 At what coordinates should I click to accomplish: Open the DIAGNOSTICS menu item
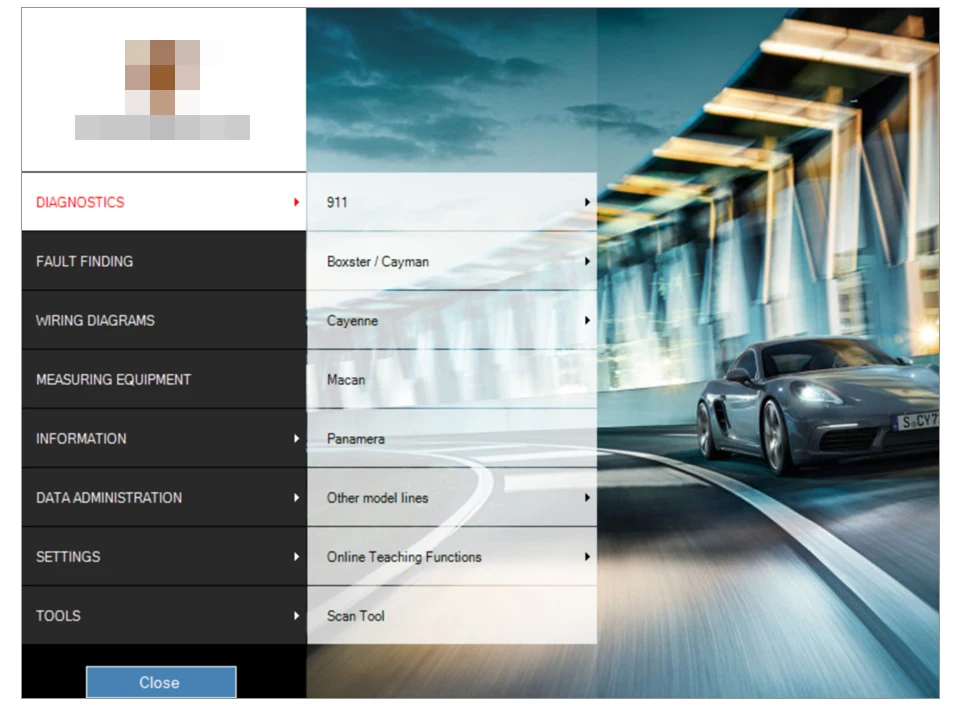pyautogui.click(x=163, y=202)
